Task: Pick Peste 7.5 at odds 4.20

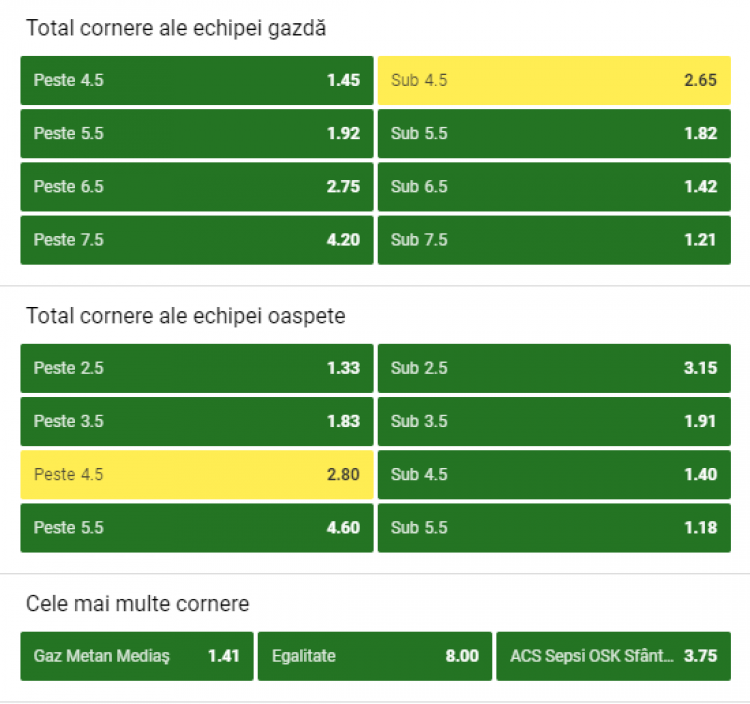Action: click(197, 240)
